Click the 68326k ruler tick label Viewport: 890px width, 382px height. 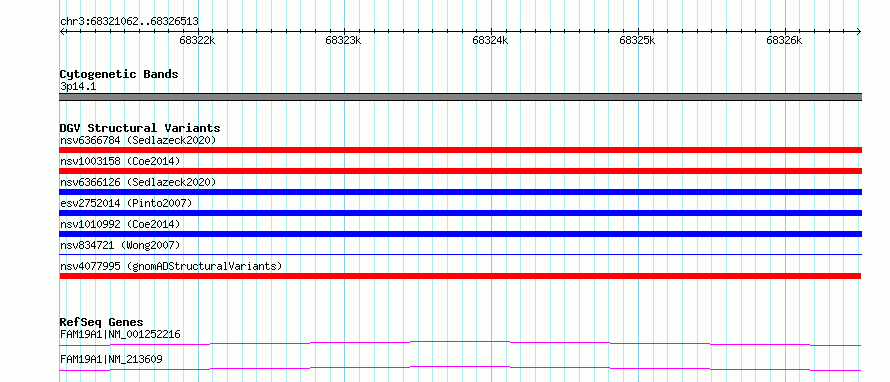click(x=784, y=40)
